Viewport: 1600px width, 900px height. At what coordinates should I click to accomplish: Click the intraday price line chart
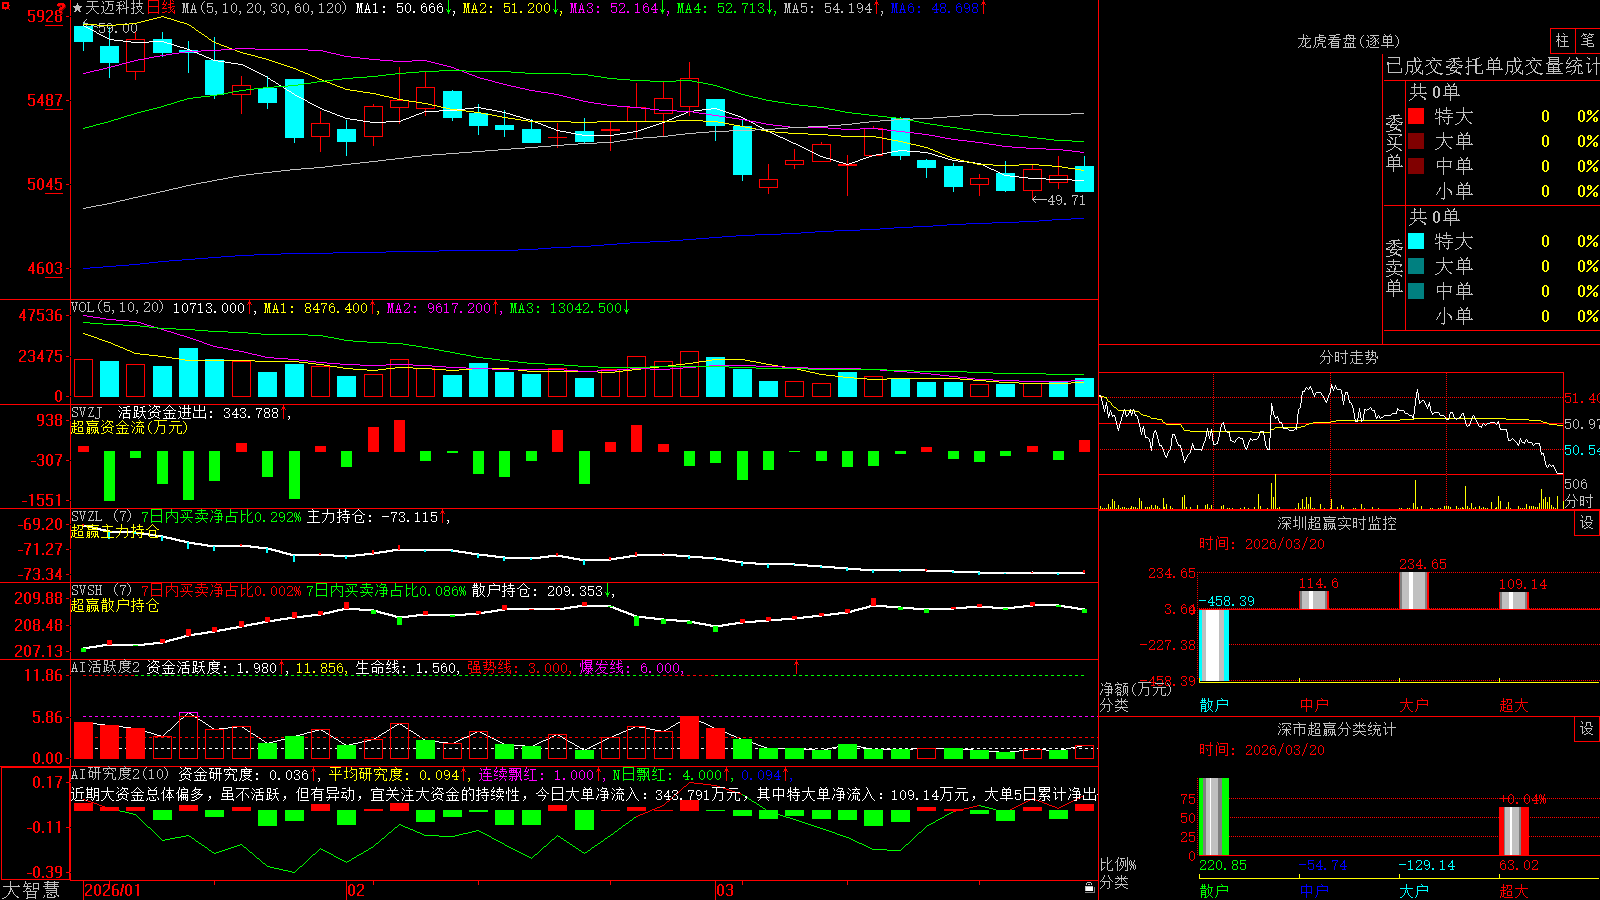coord(1331,425)
